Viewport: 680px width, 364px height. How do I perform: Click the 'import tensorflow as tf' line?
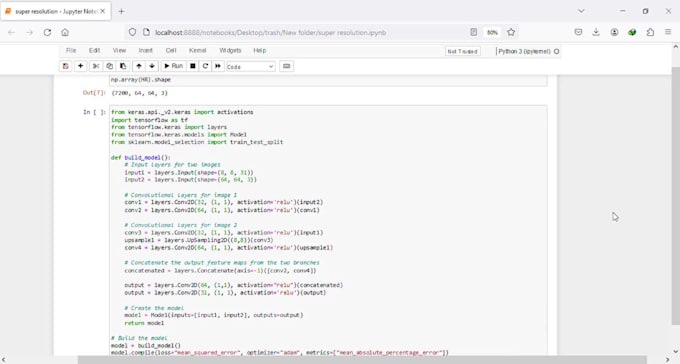pos(150,120)
